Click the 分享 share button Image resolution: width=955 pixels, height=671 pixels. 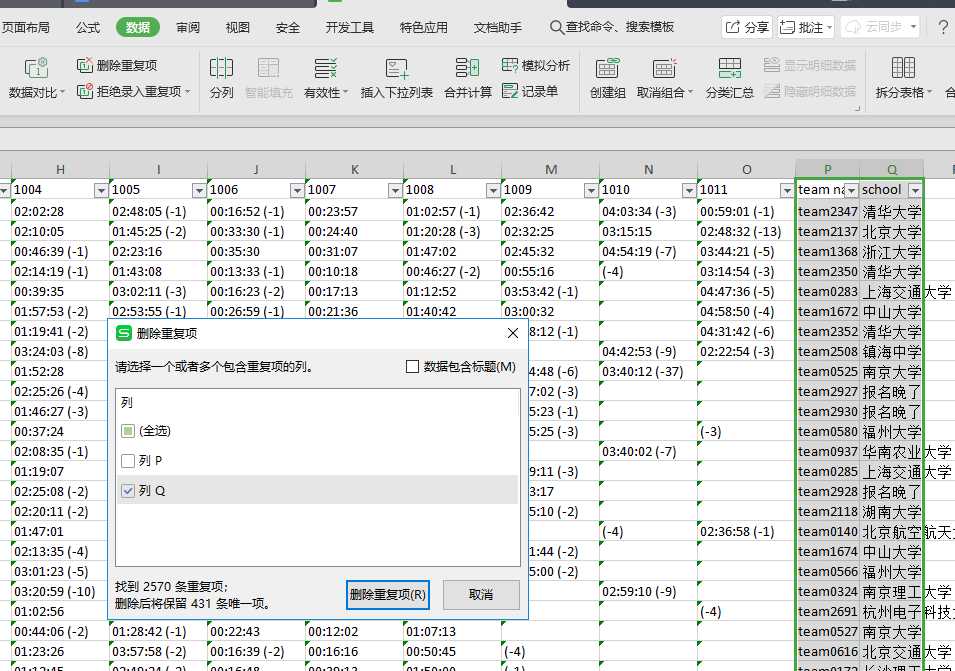pos(747,27)
